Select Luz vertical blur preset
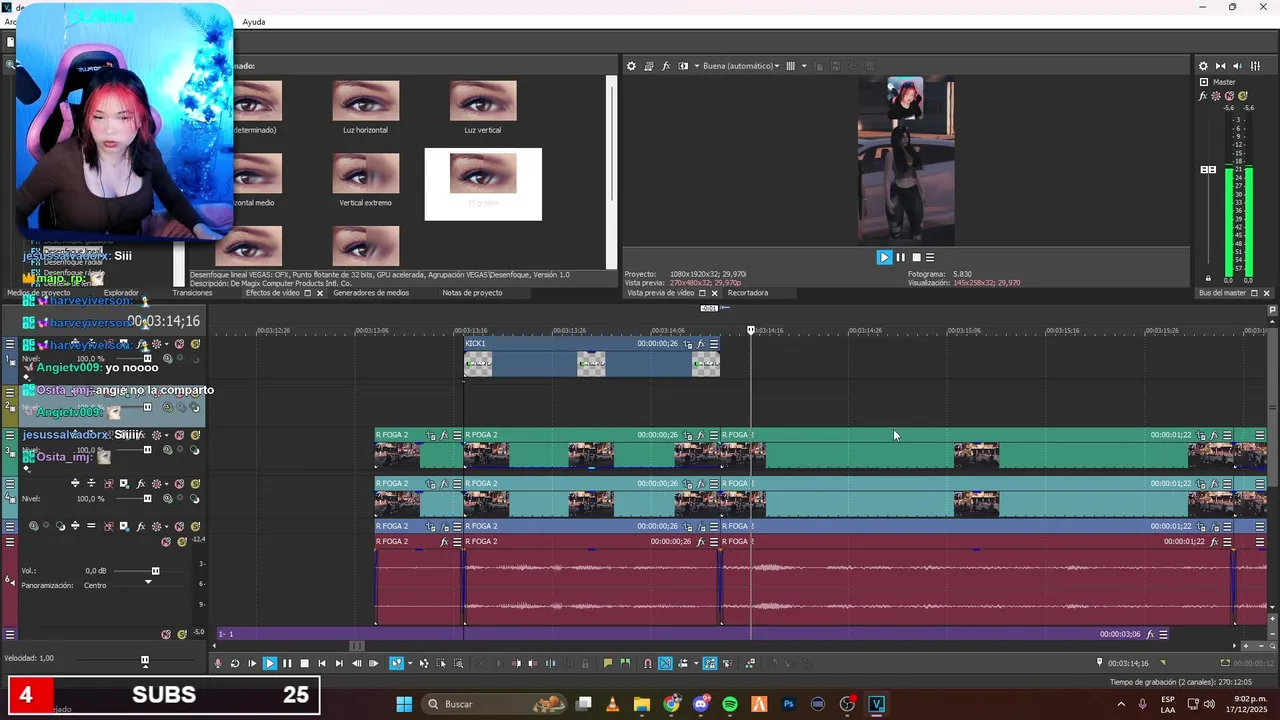The image size is (1280, 720). point(483,107)
